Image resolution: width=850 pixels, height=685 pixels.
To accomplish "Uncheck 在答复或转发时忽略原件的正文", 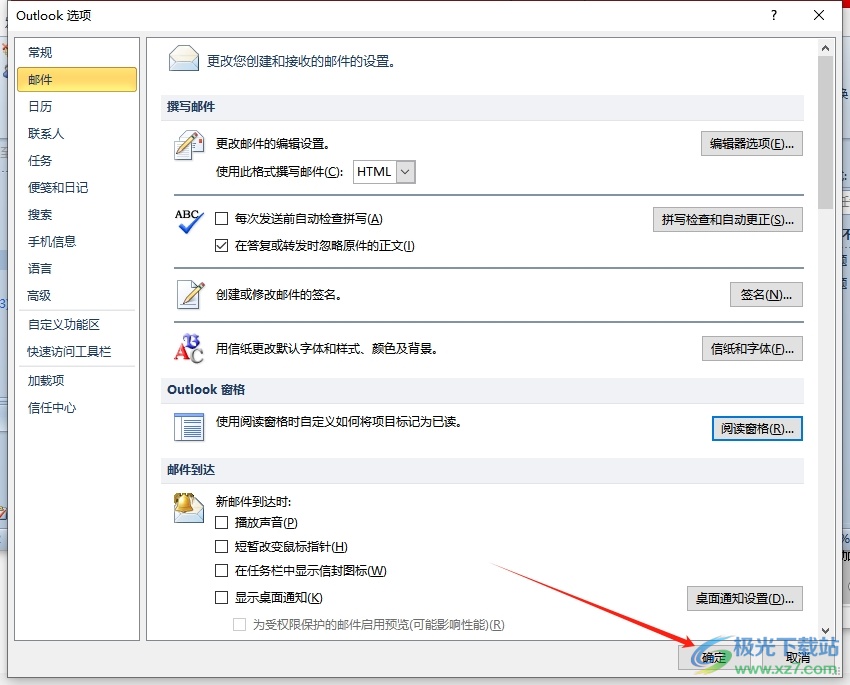I will click(x=221, y=245).
